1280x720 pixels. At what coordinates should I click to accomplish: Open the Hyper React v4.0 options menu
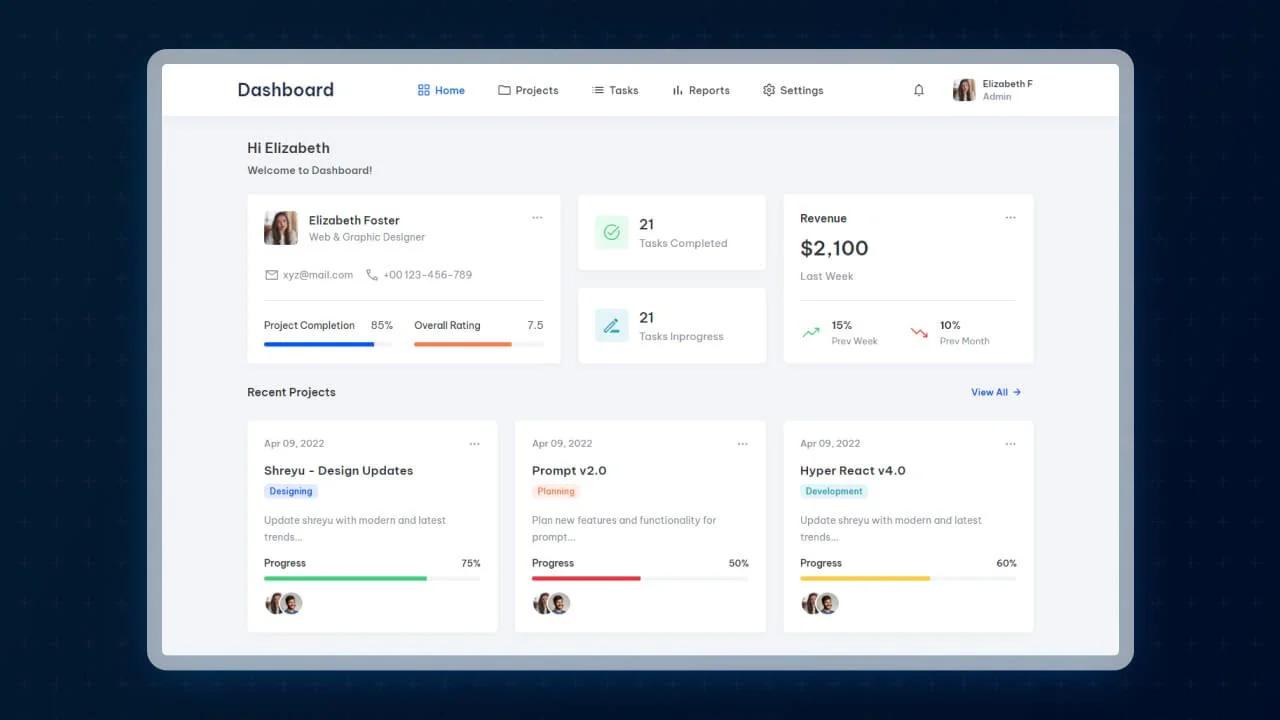tap(1011, 443)
